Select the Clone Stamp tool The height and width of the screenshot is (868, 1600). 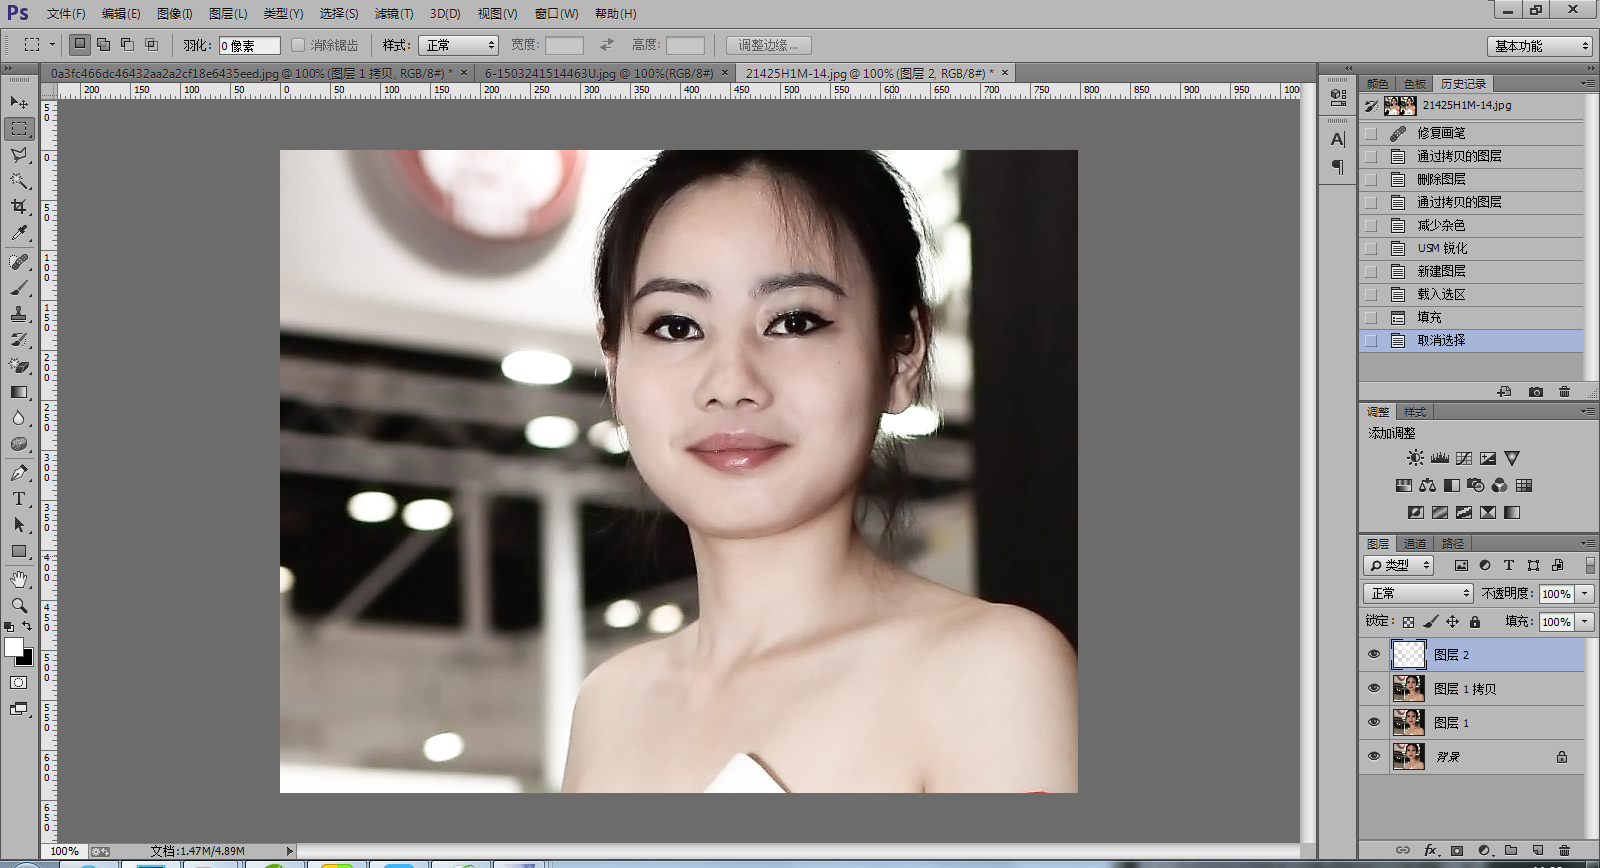point(19,314)
